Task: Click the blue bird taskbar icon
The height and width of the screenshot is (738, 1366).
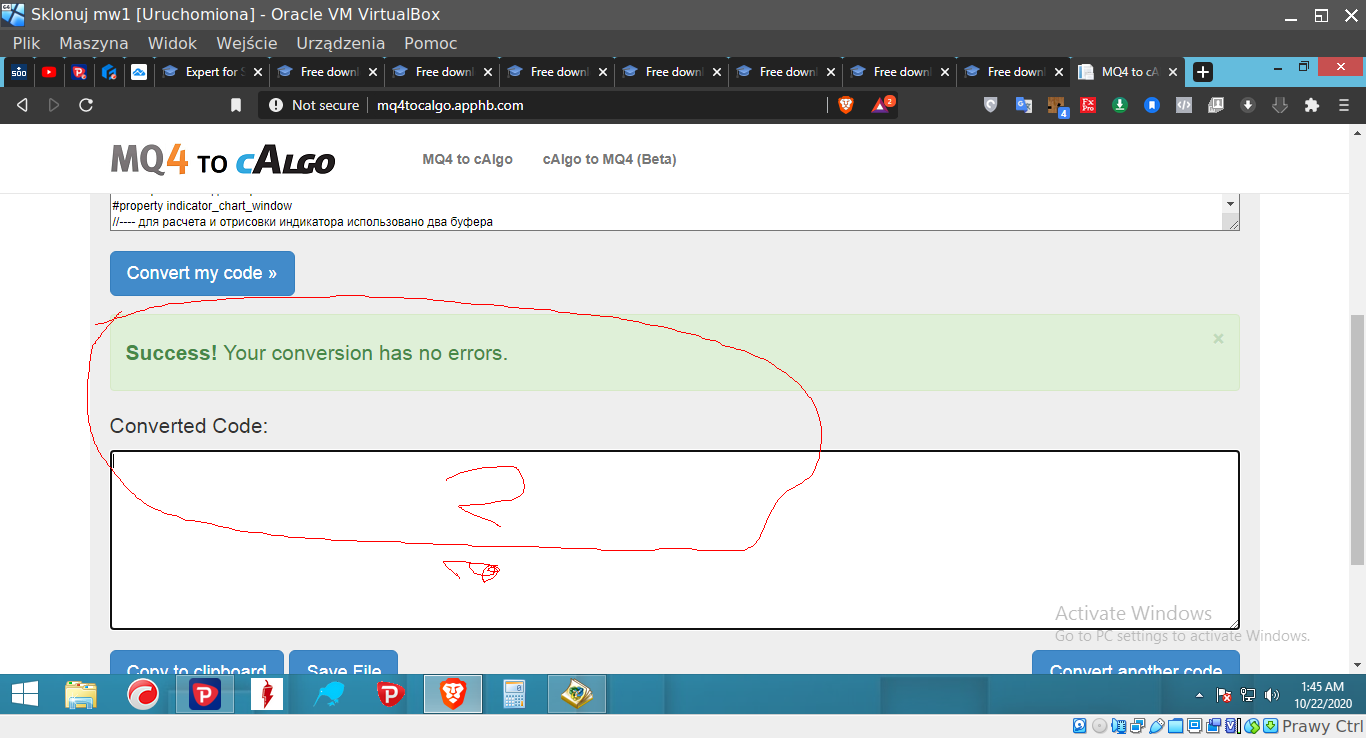Action: click(x=329, y=694)
